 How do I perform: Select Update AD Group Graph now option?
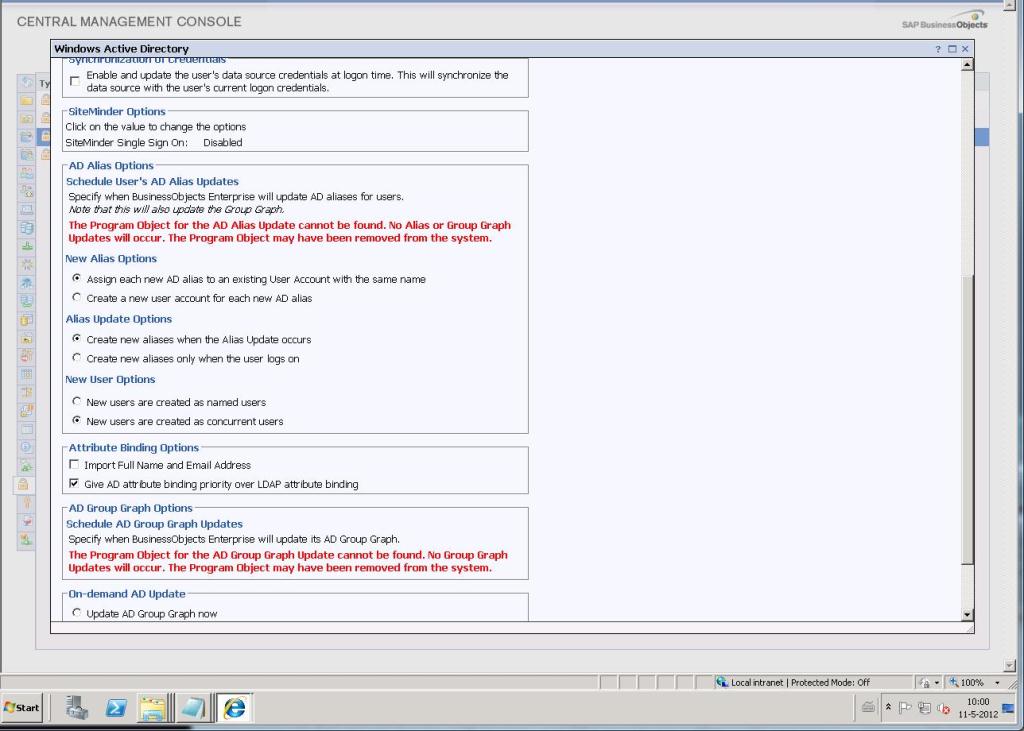pyautogui.click(x=76, y=613)
